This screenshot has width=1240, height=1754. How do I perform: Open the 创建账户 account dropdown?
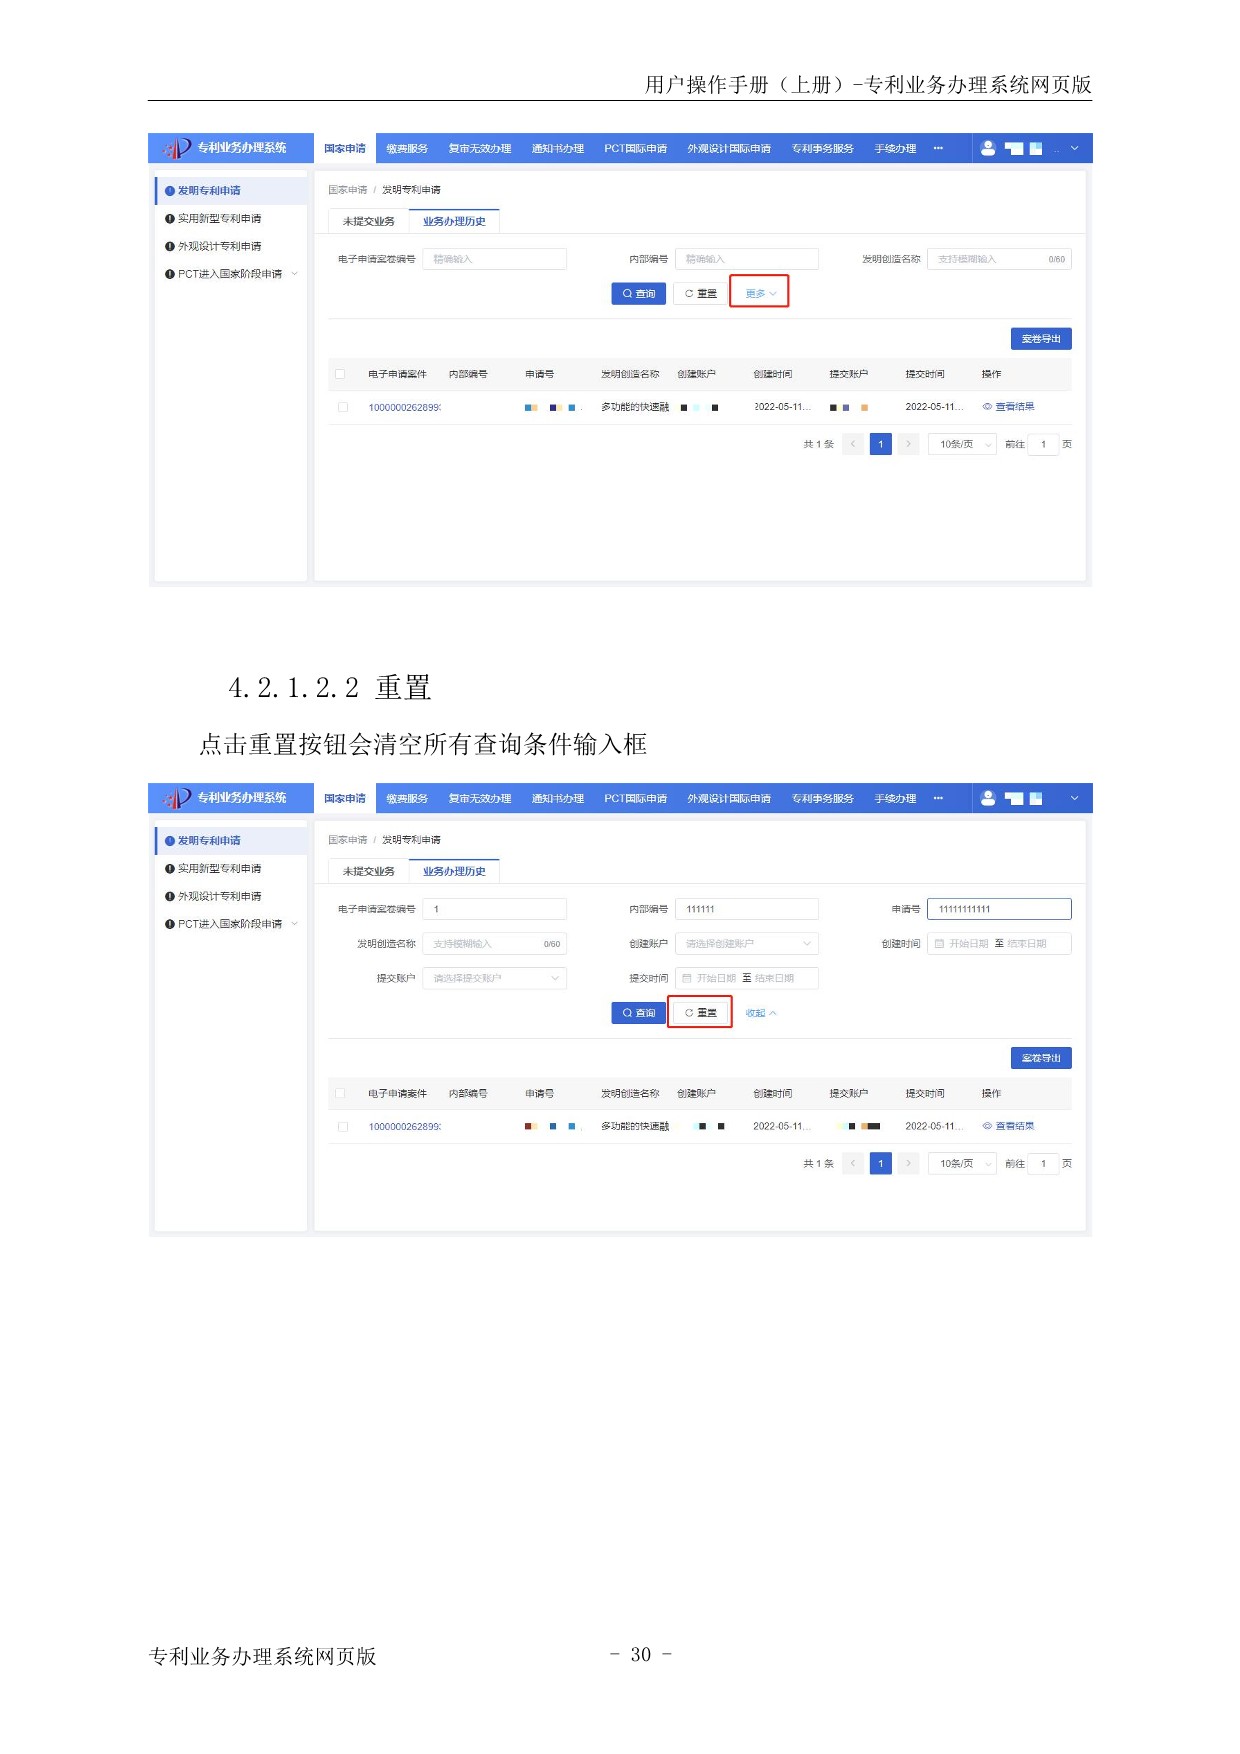(747, 944)
